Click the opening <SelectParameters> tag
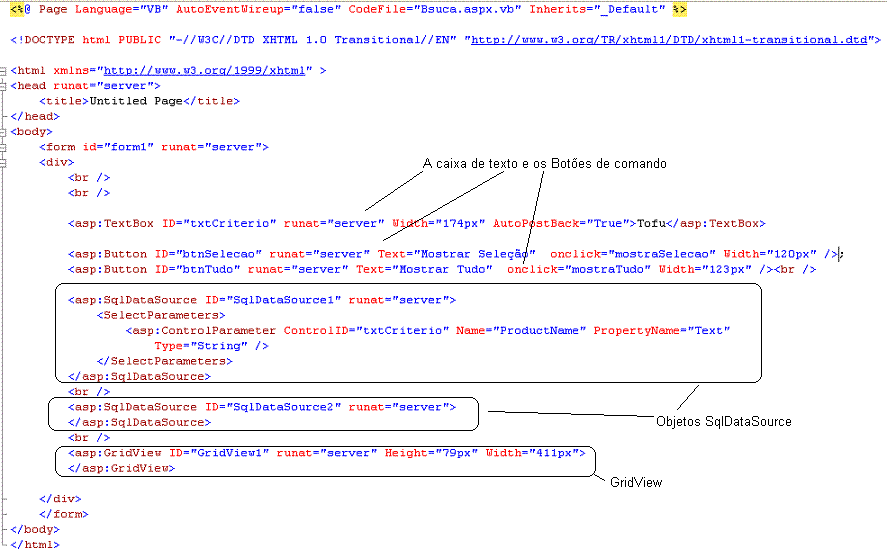 point(161,315)
